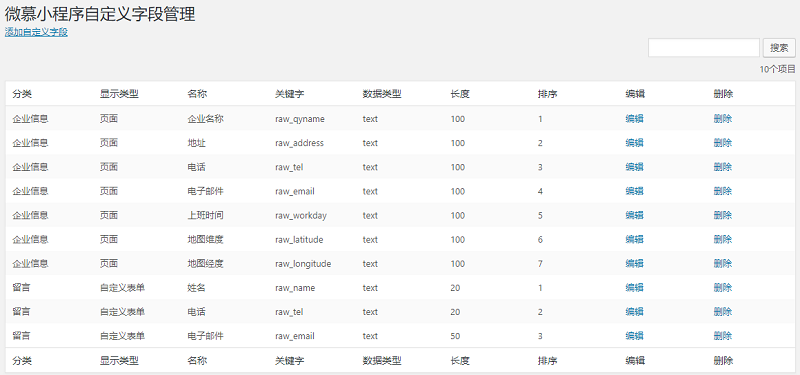Delete the raw_latitude field row
The image size is (800, 375).
[x=722, y=239]
